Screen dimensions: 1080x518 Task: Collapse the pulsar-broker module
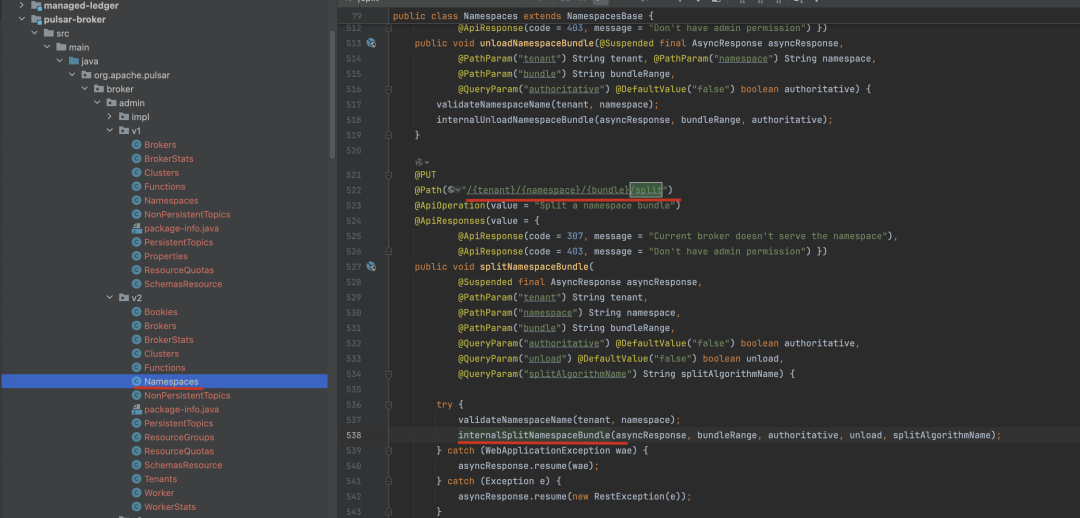coord(22,19)
